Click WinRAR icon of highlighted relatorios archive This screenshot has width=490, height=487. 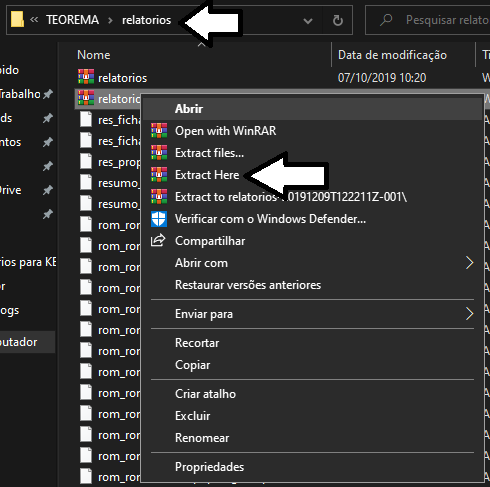[86, 98]
